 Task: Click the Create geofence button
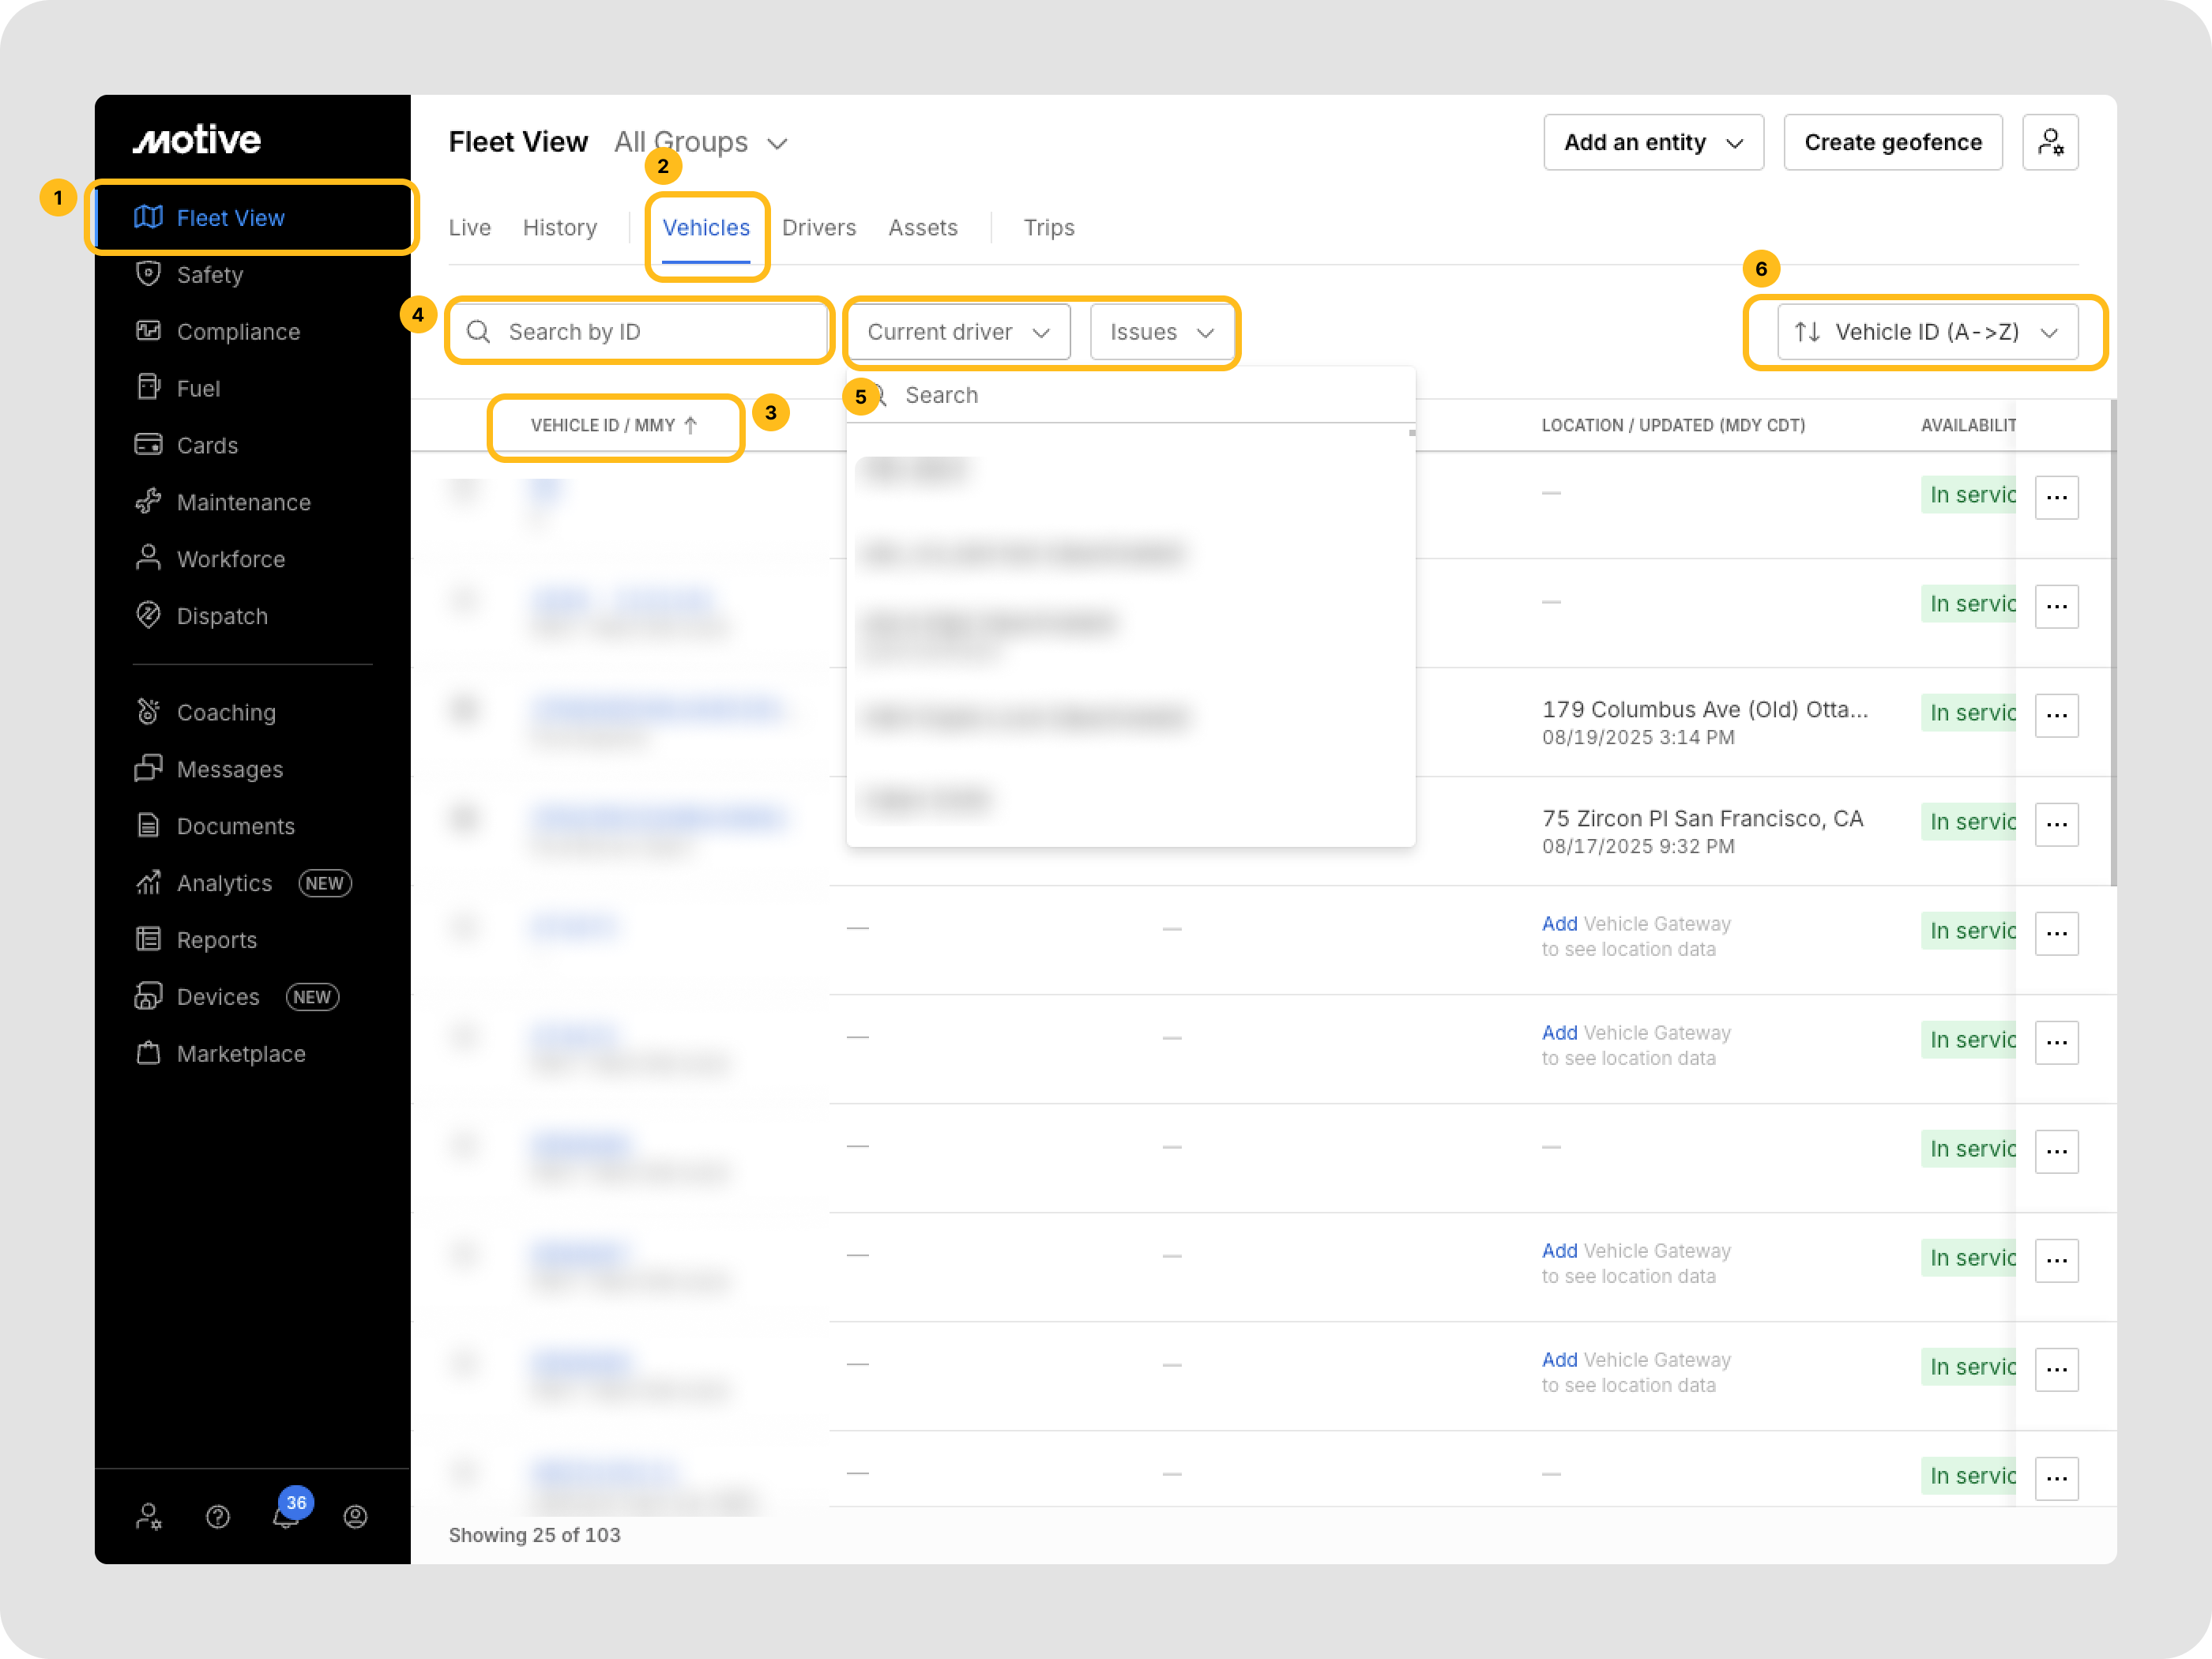(1892, 142)
